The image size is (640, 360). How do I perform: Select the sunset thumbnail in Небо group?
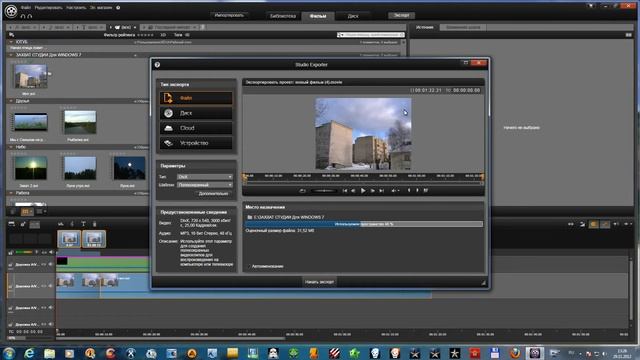31,168
